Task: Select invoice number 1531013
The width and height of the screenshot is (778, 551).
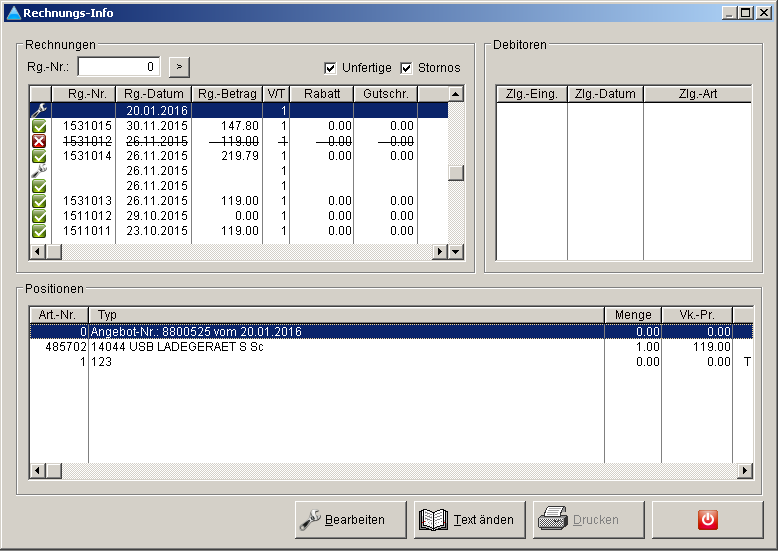Action: (87, 201)
